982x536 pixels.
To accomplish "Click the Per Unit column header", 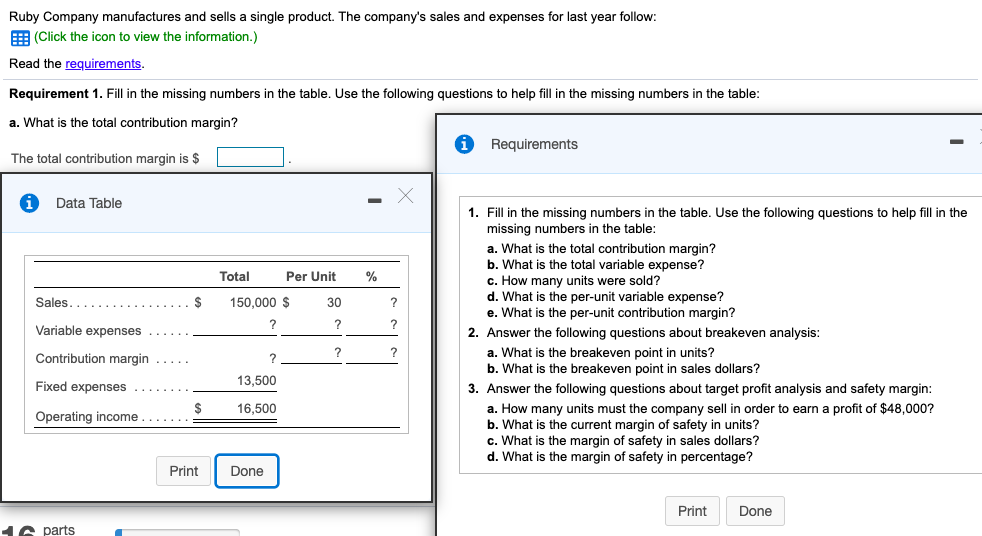I will (x=311, y=276).
